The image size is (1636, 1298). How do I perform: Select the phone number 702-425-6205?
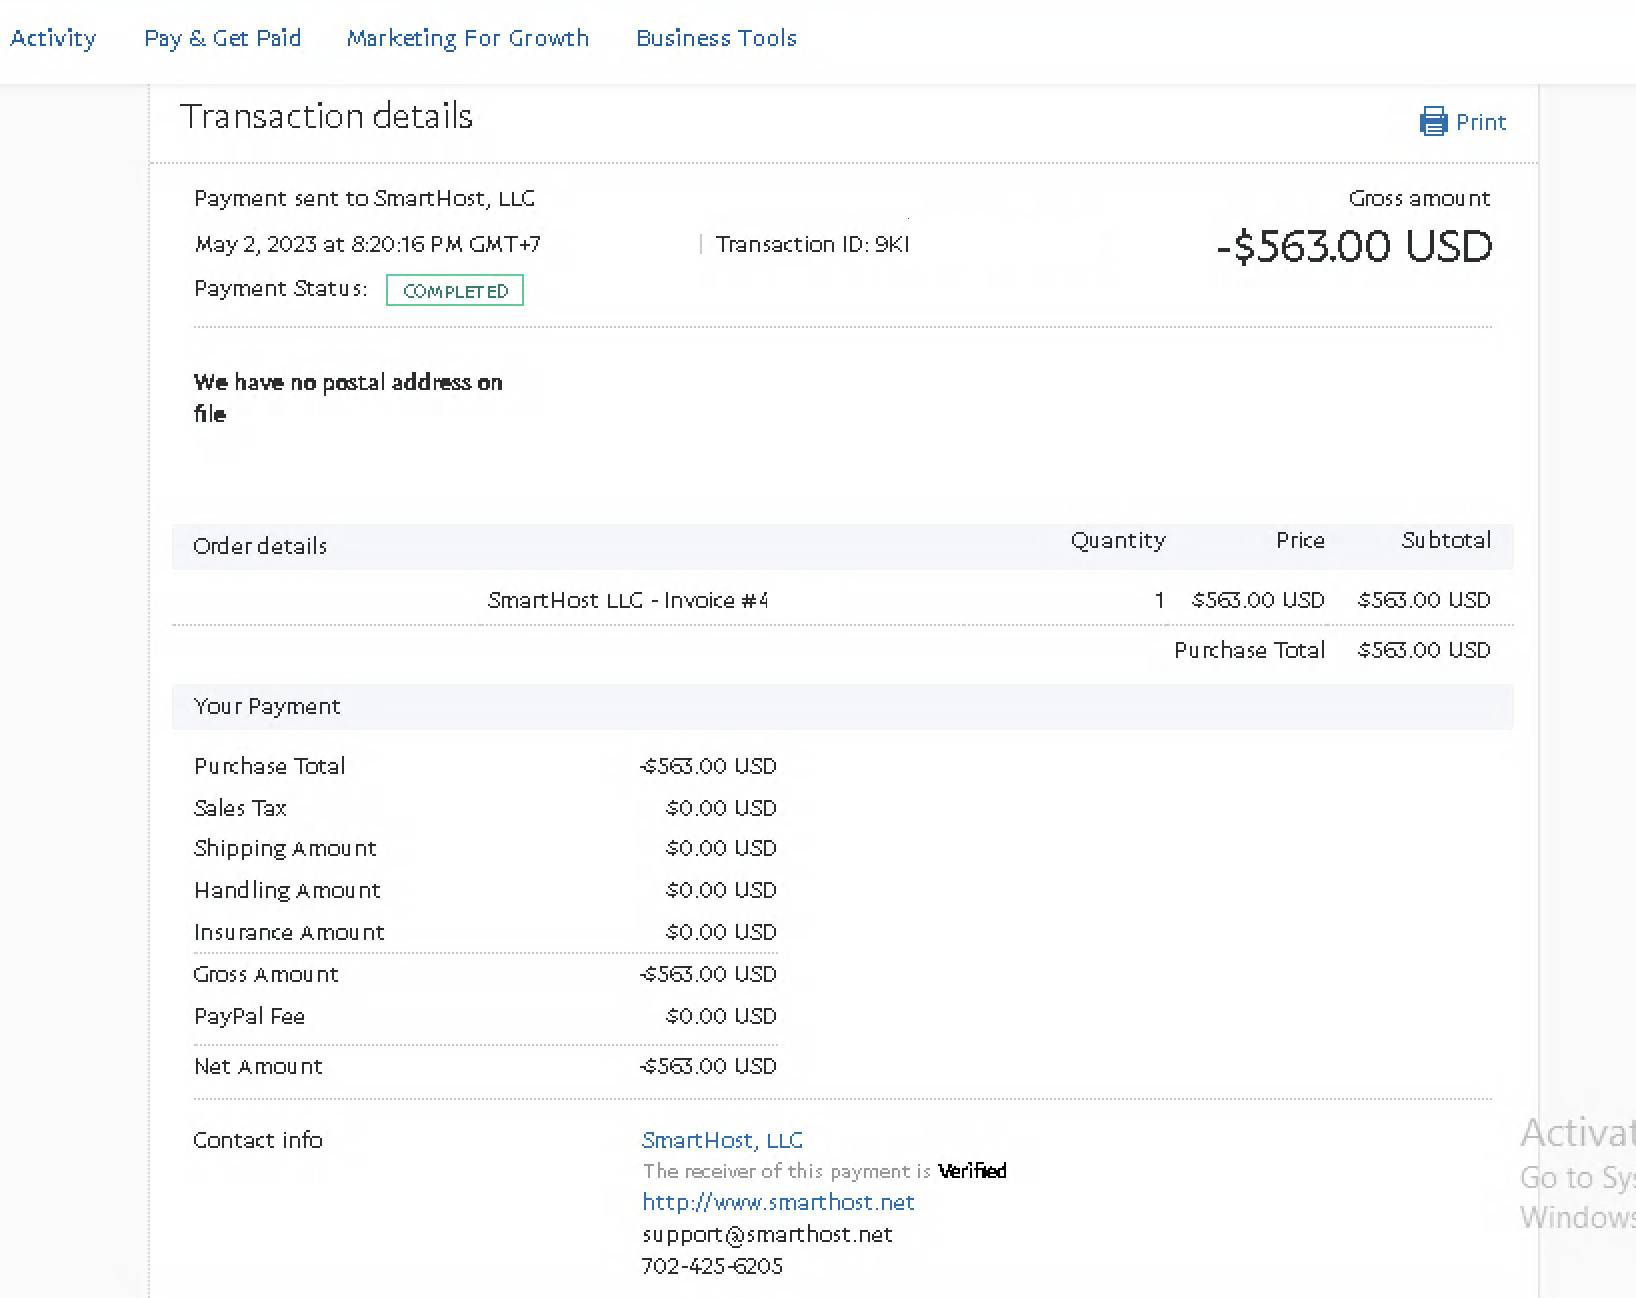click(712, 1266)
